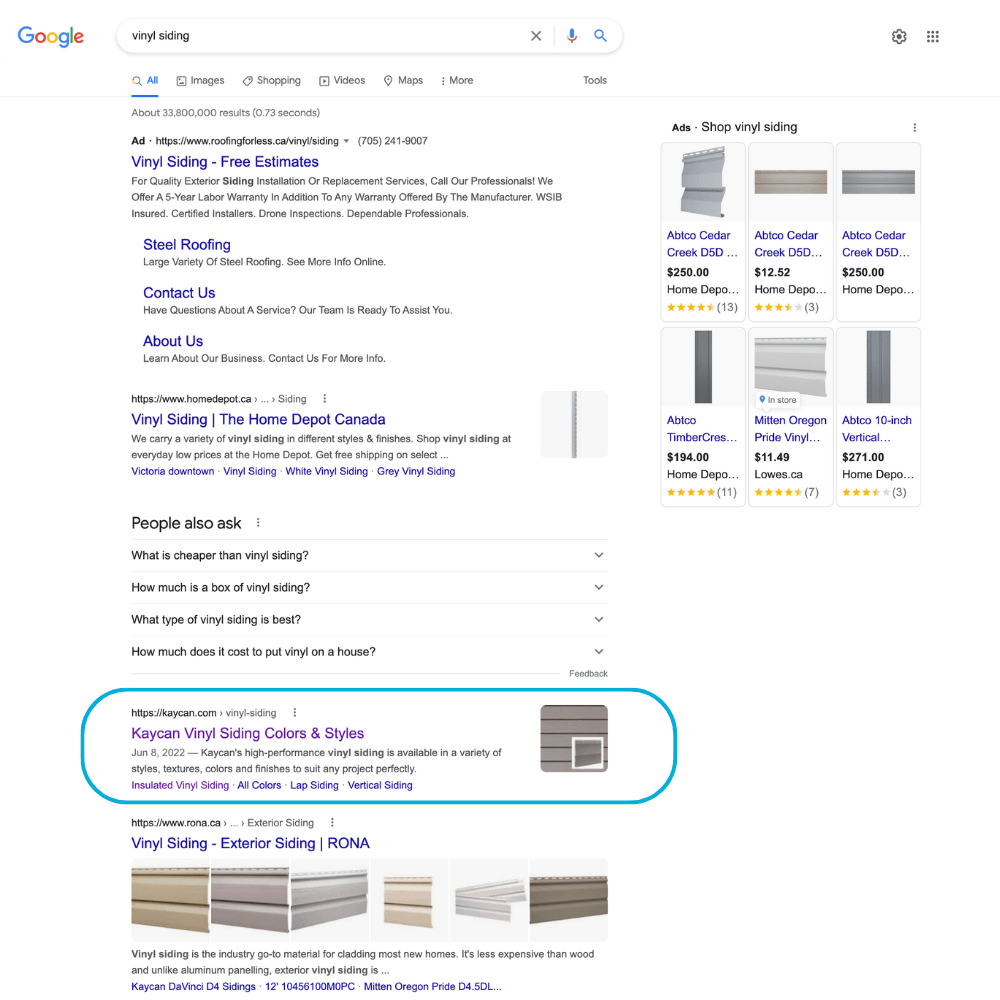This screenshot has height=1000, width=1000.
Task: Open three-dot menu beside kaycan.com result
Action: pos(294,712)
